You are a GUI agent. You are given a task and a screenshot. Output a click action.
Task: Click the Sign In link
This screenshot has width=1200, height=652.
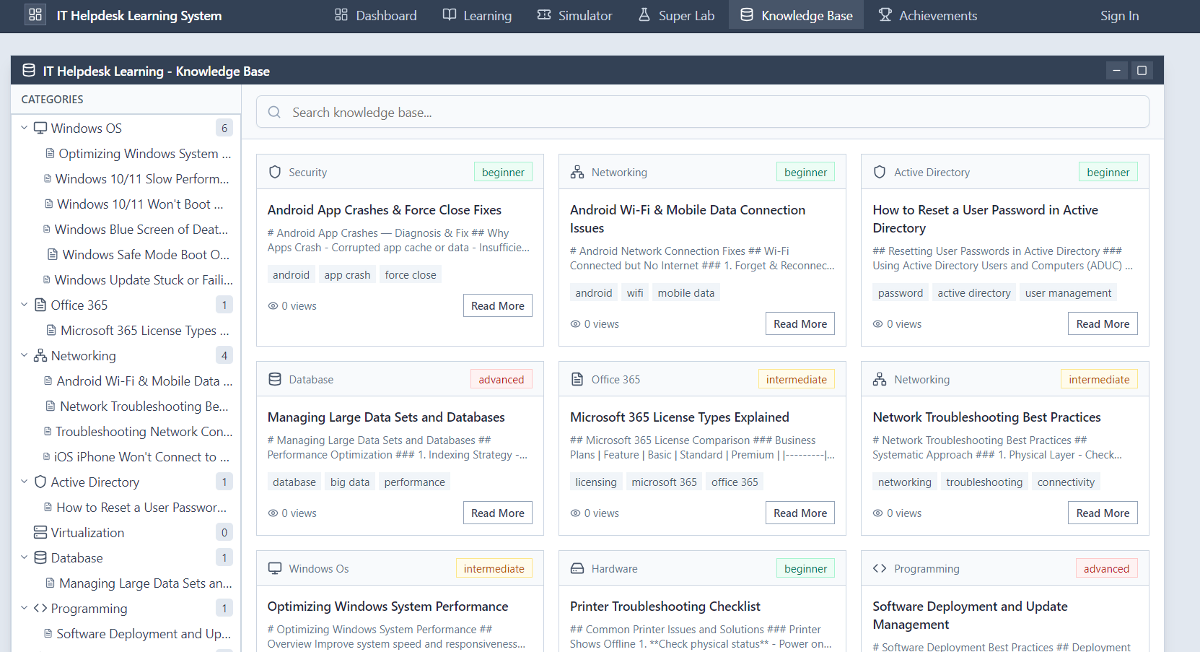click(x=1119, y=15)
